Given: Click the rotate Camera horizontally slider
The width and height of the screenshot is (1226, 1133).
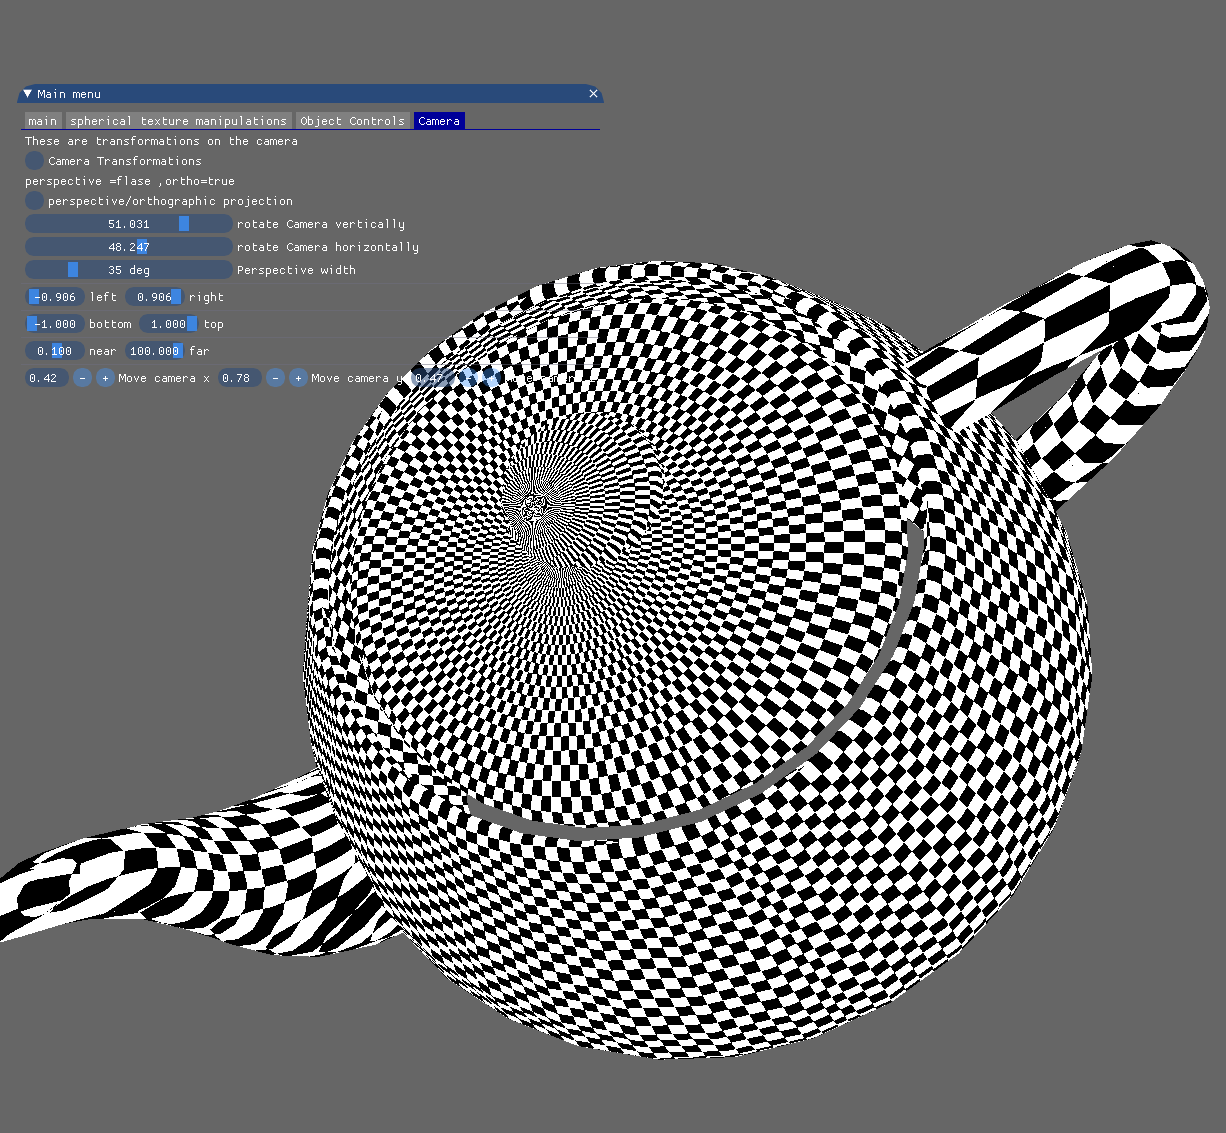Looking at the screenshot, I should [128, 246].
